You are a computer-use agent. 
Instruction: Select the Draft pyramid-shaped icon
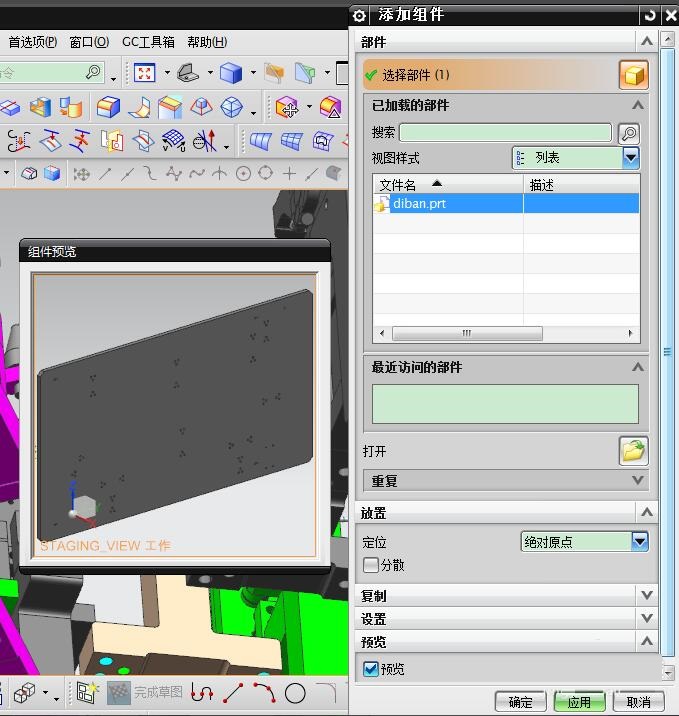tap(201, 107)
